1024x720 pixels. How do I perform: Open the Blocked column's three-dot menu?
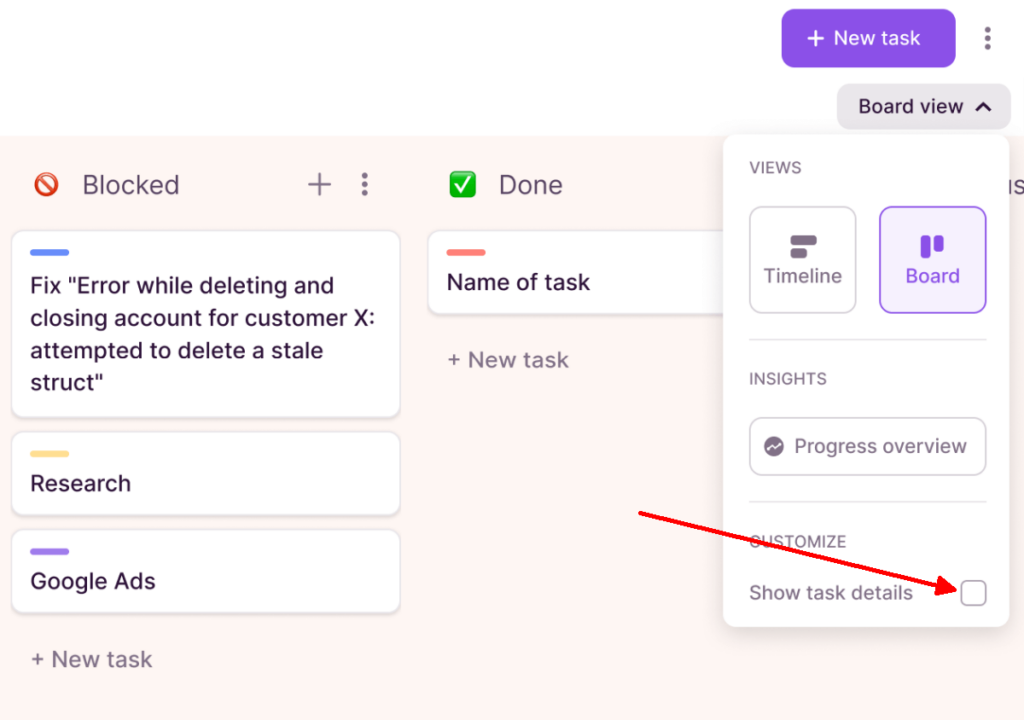365,184
